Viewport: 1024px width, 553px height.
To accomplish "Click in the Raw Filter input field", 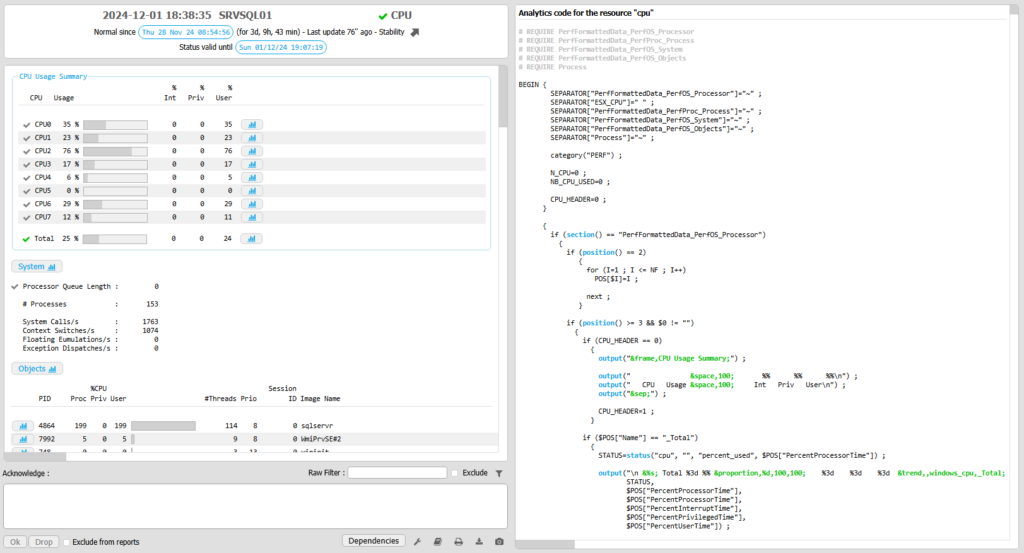I will pyautogui.click(x=397, y=473).
